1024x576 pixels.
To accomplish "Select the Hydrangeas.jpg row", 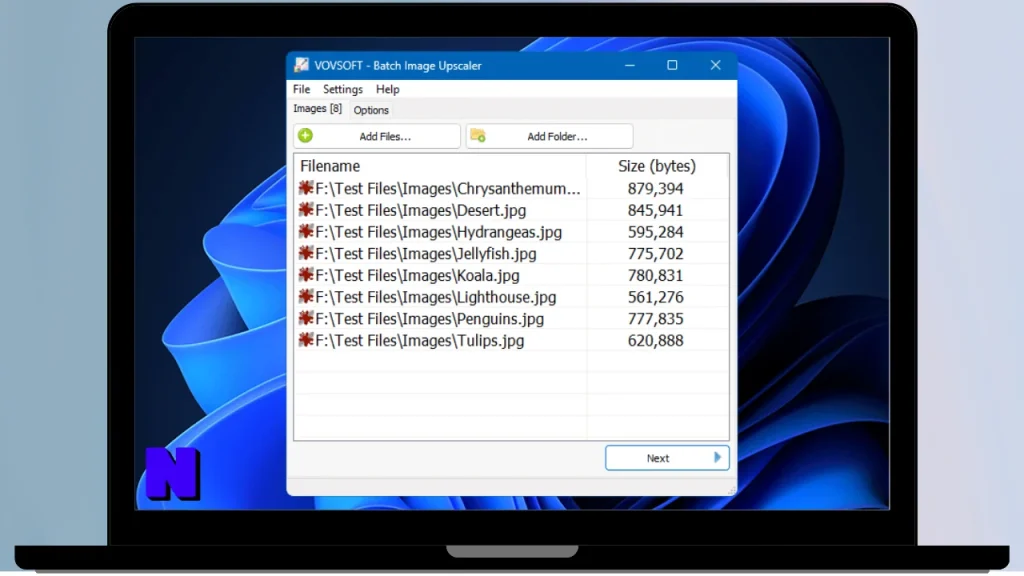I will pos(511,232).
